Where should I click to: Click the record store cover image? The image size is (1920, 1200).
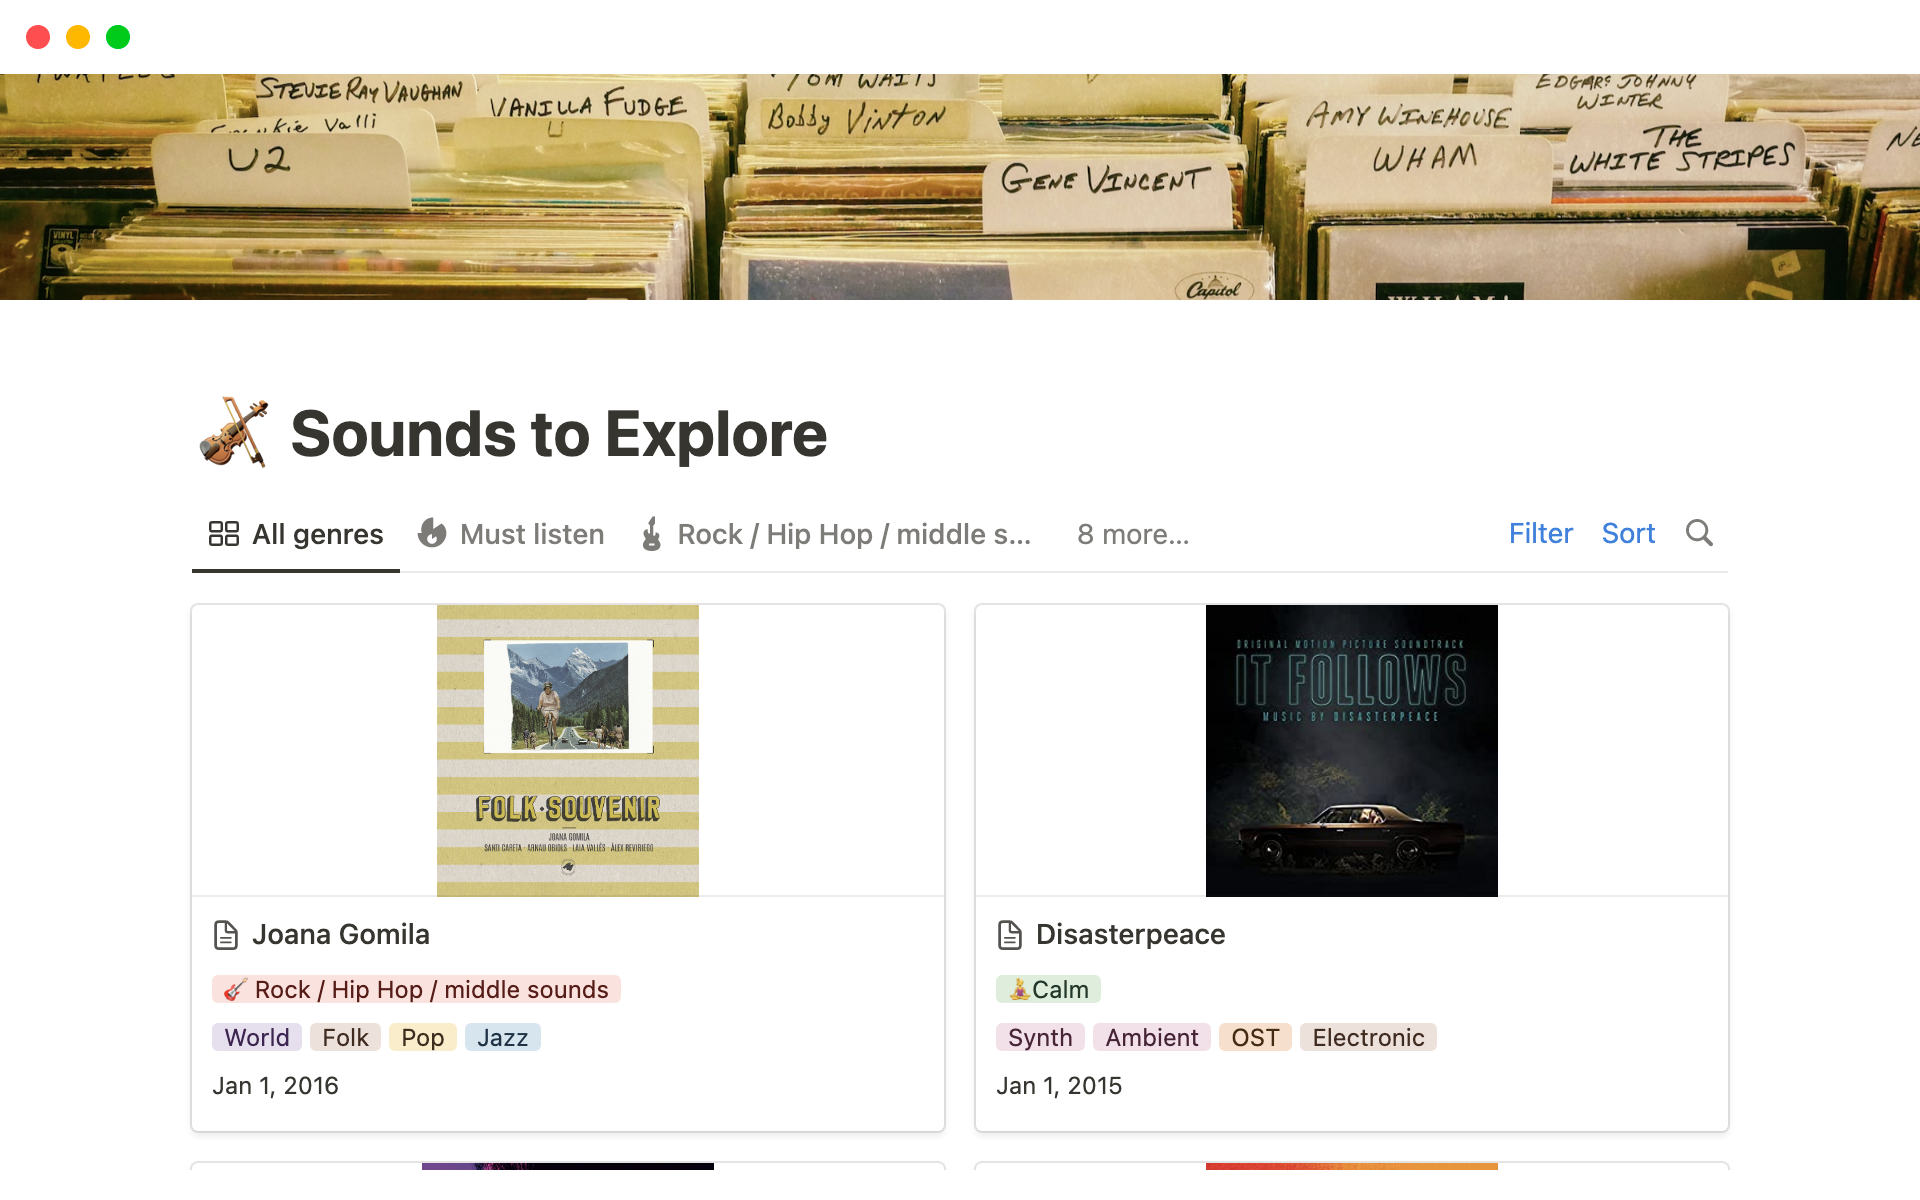[x=960, y=187]
